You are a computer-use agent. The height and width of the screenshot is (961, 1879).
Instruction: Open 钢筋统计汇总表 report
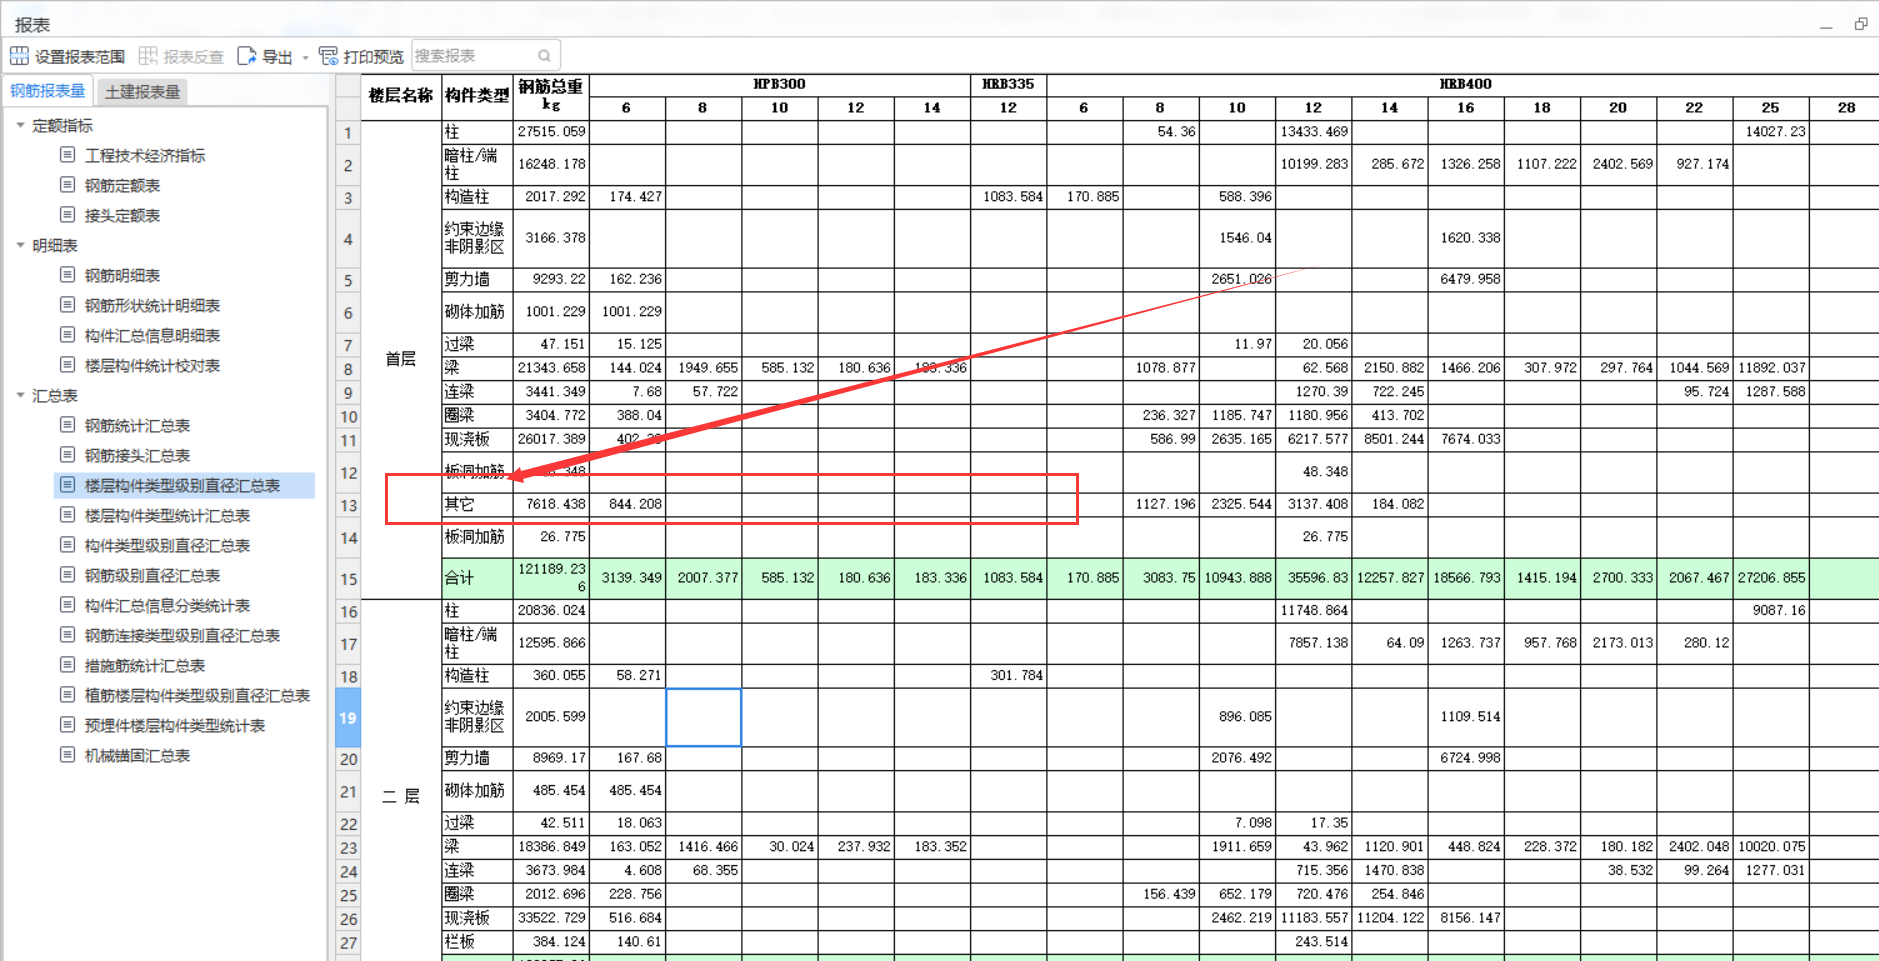pos(137,426)
